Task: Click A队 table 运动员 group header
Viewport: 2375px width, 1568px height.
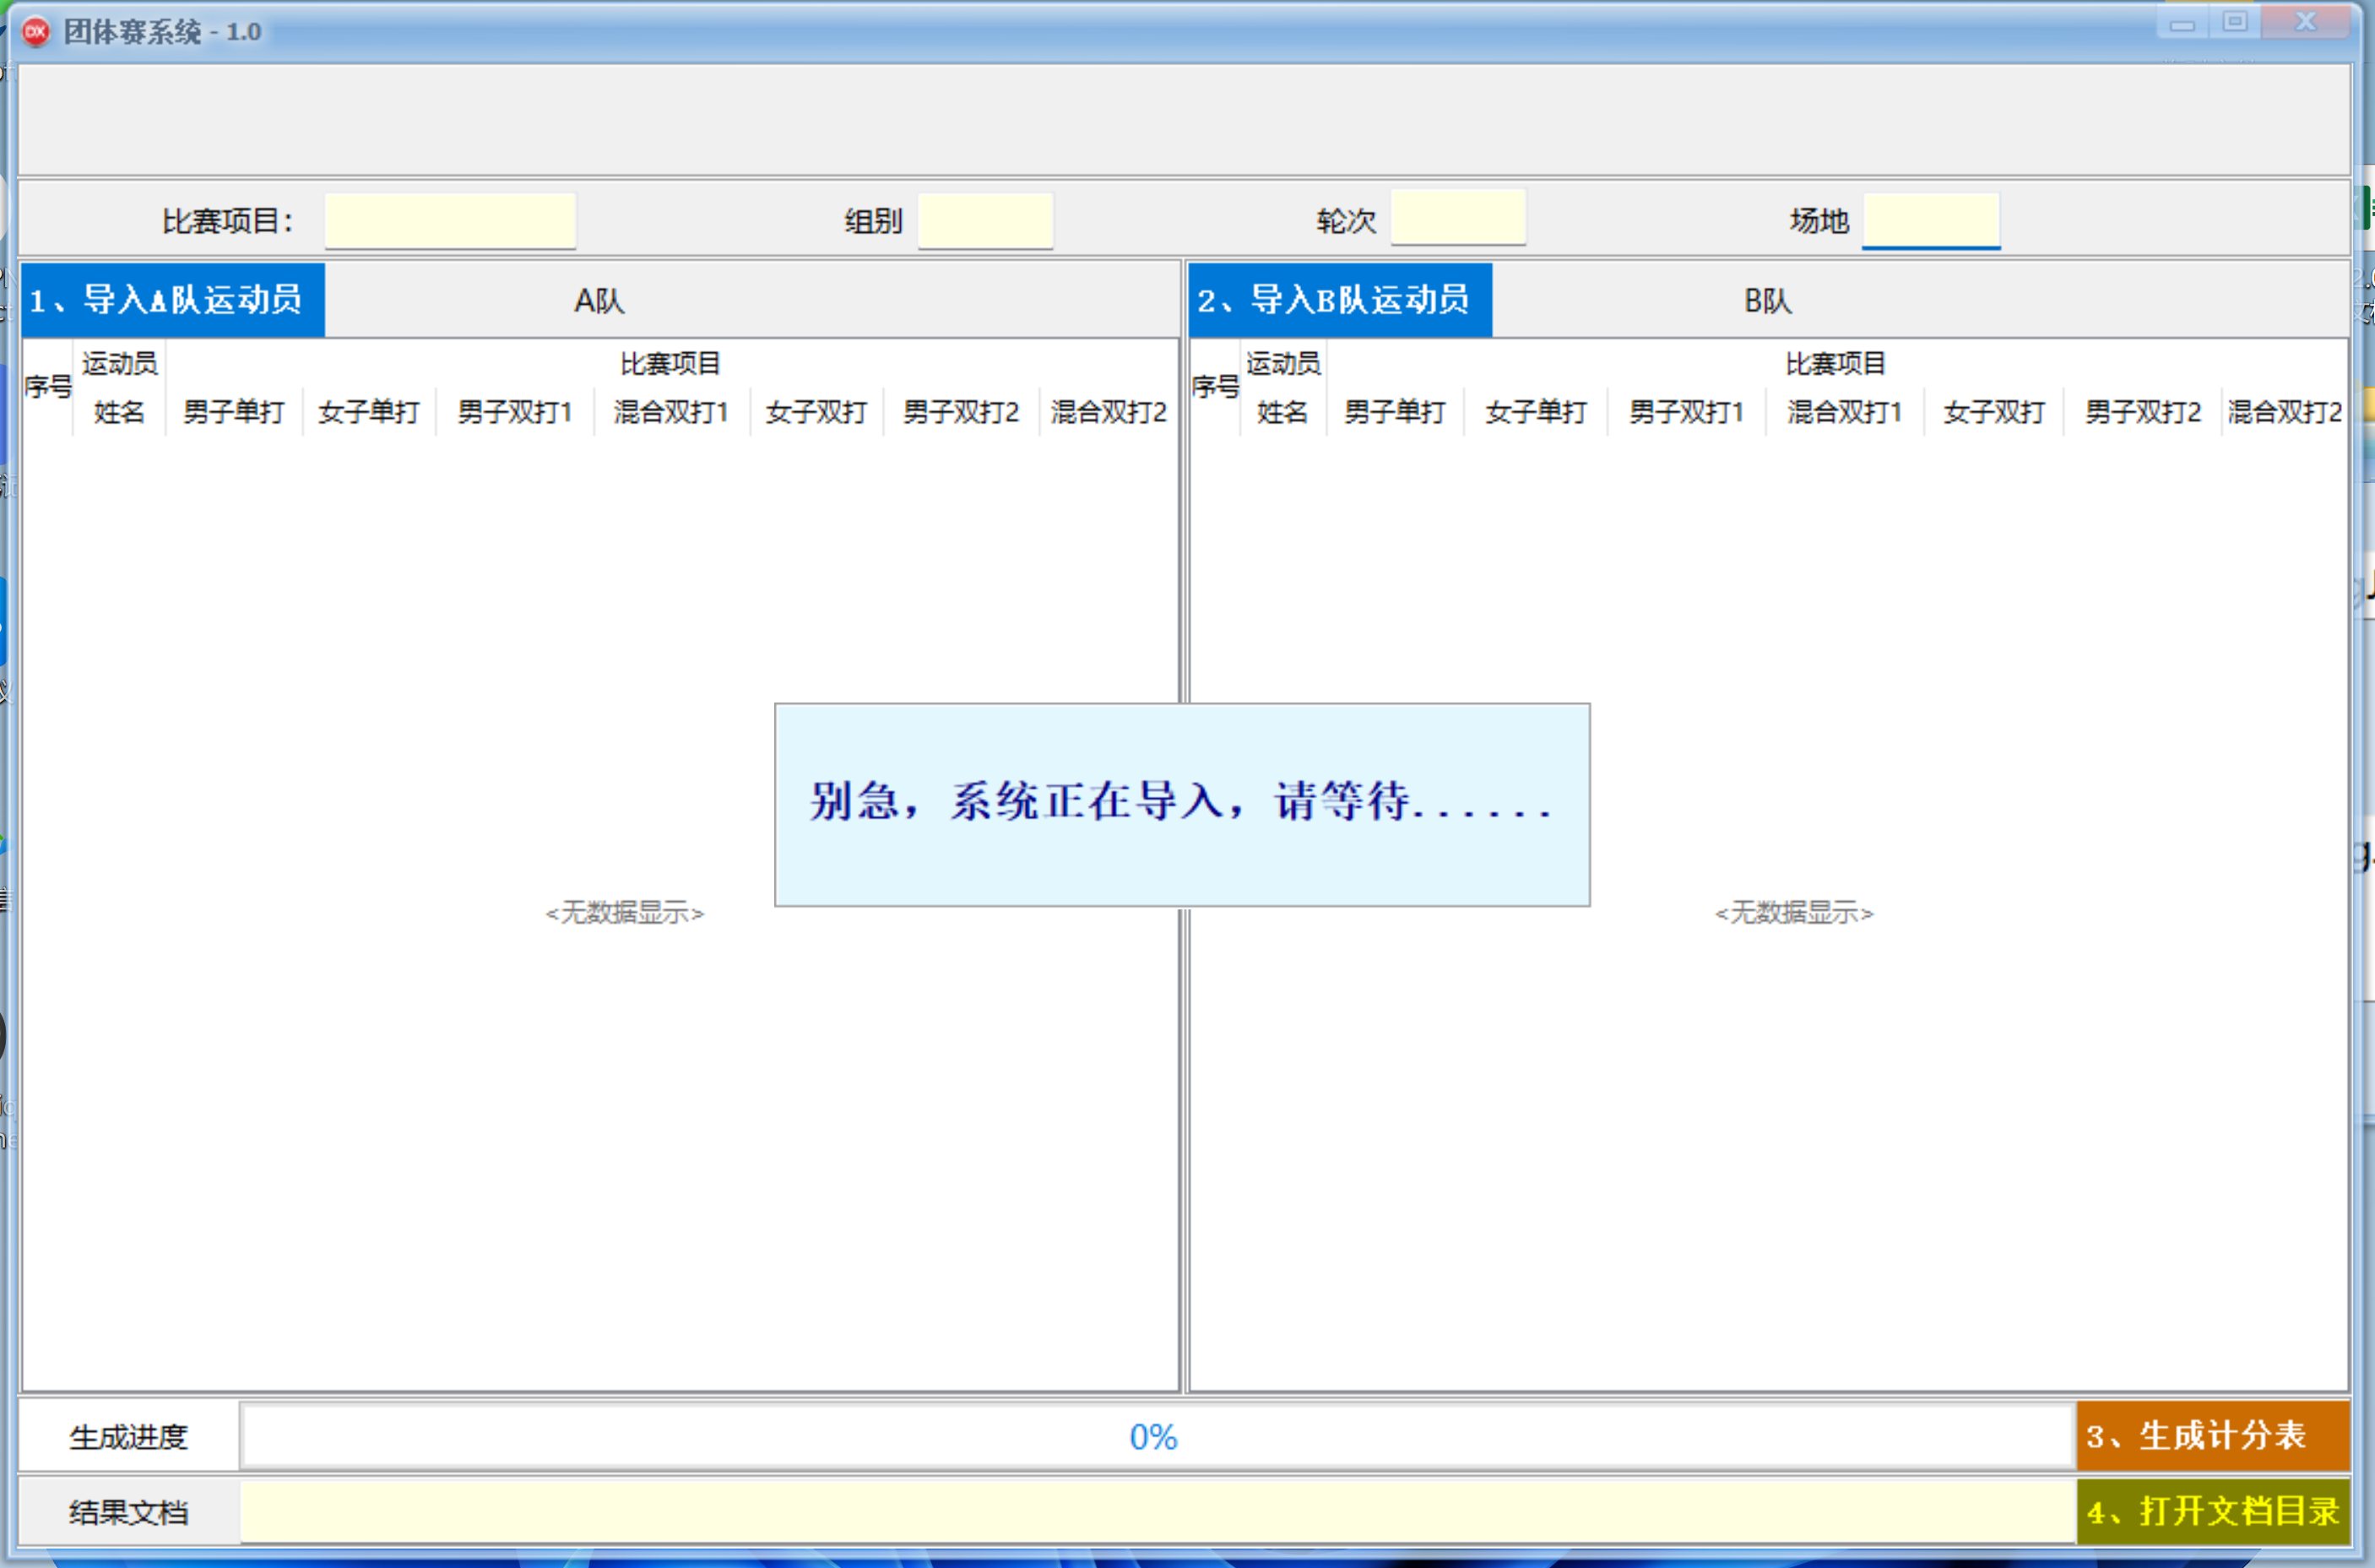Action: (119, 364)
